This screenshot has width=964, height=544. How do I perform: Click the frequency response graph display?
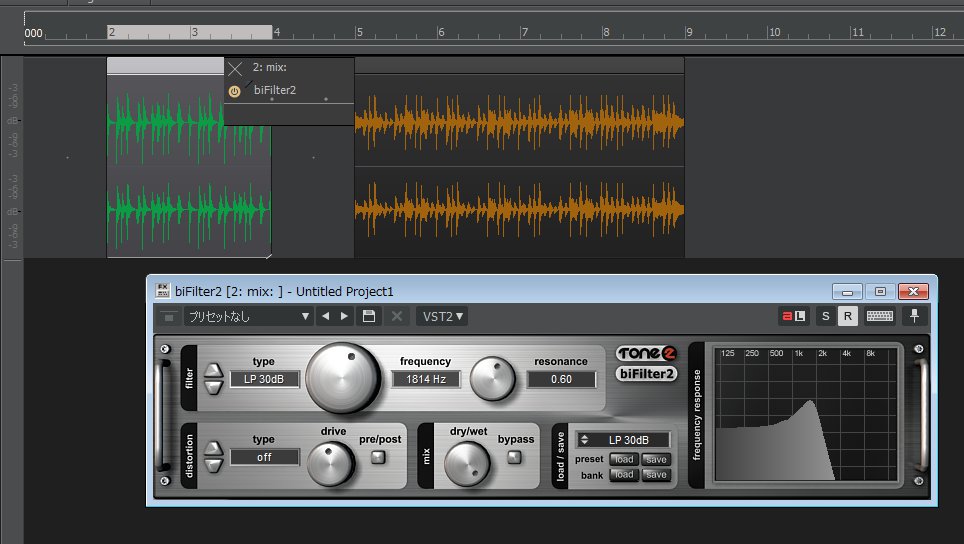[805, 414]
